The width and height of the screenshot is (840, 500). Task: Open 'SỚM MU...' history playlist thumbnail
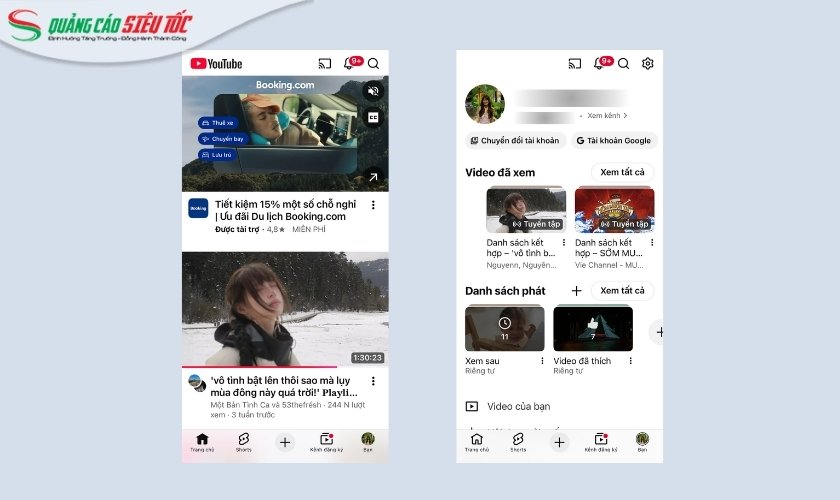(614, 210)
